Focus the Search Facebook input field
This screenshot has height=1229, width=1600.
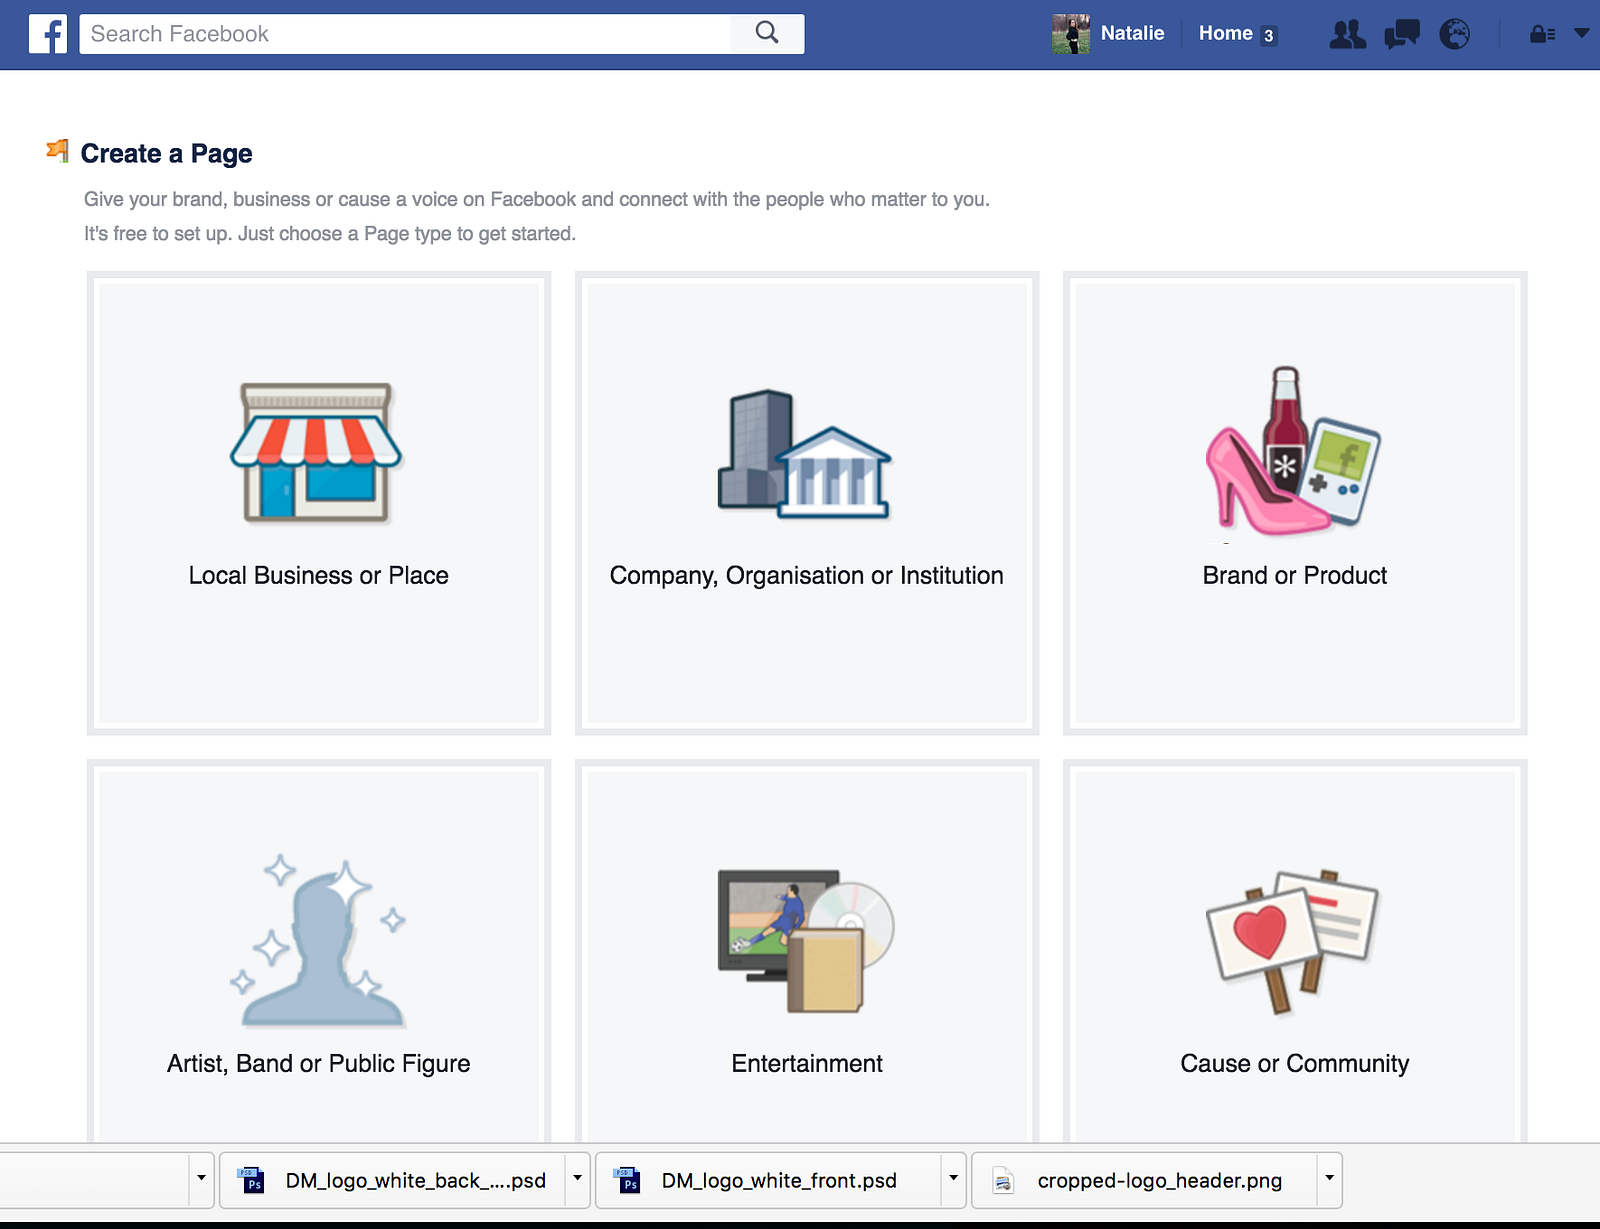point(405,34)
